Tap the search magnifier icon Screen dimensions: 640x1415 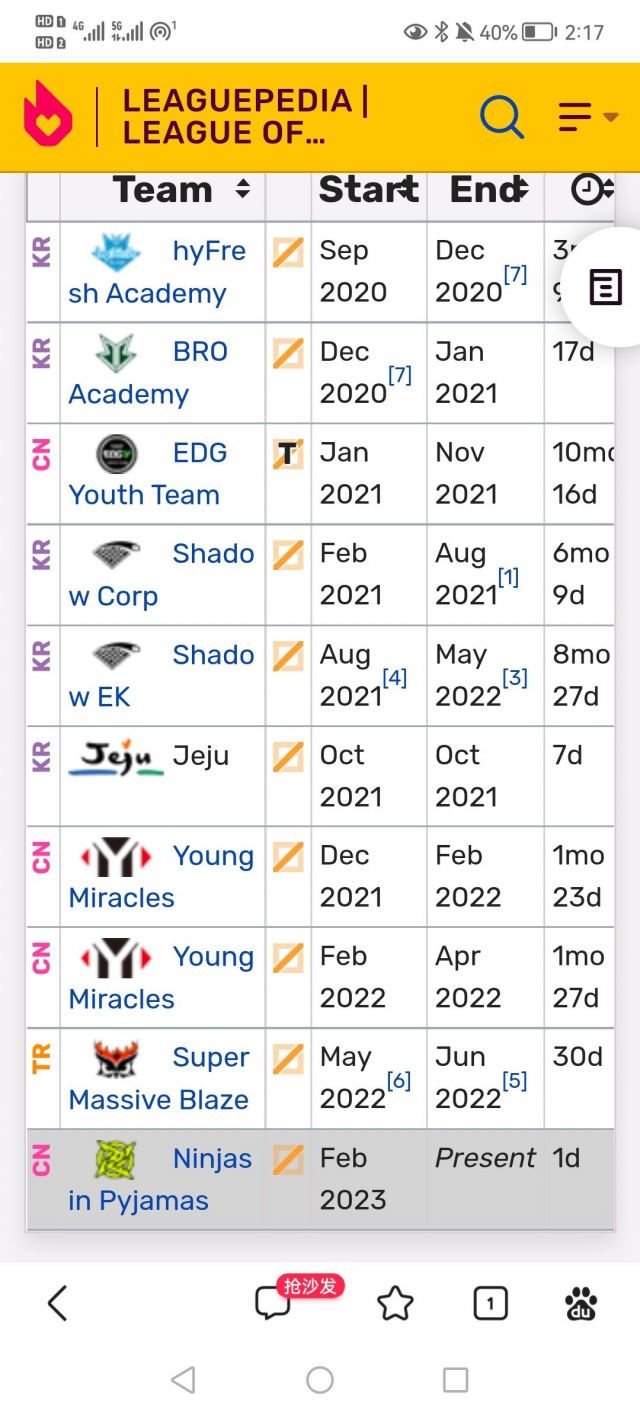pos(501,117)
